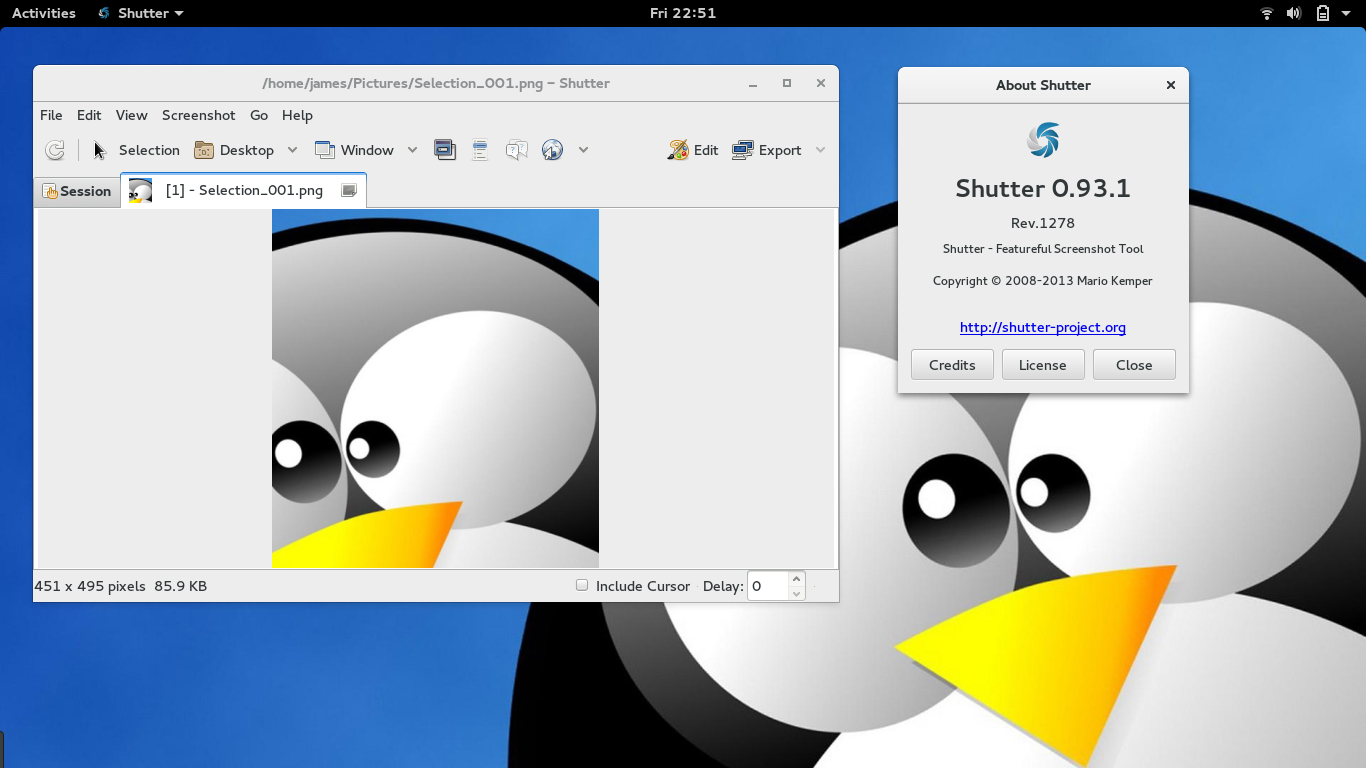The image size is (1366, 768).
Task: Click the capture menu icon
Action: click(480, 150)
